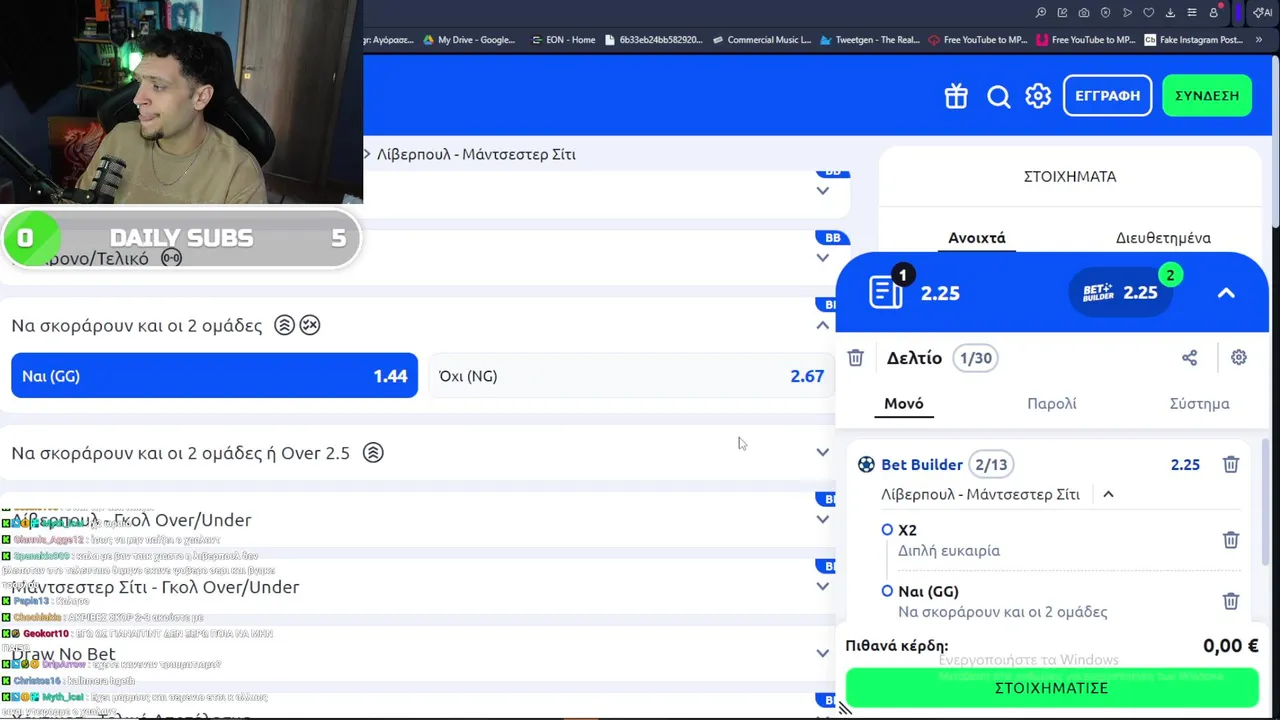Expand the topmost collapsed market chevron
Image resolution: width=1280 pixels, height=720 pixels.
[822, 190]
